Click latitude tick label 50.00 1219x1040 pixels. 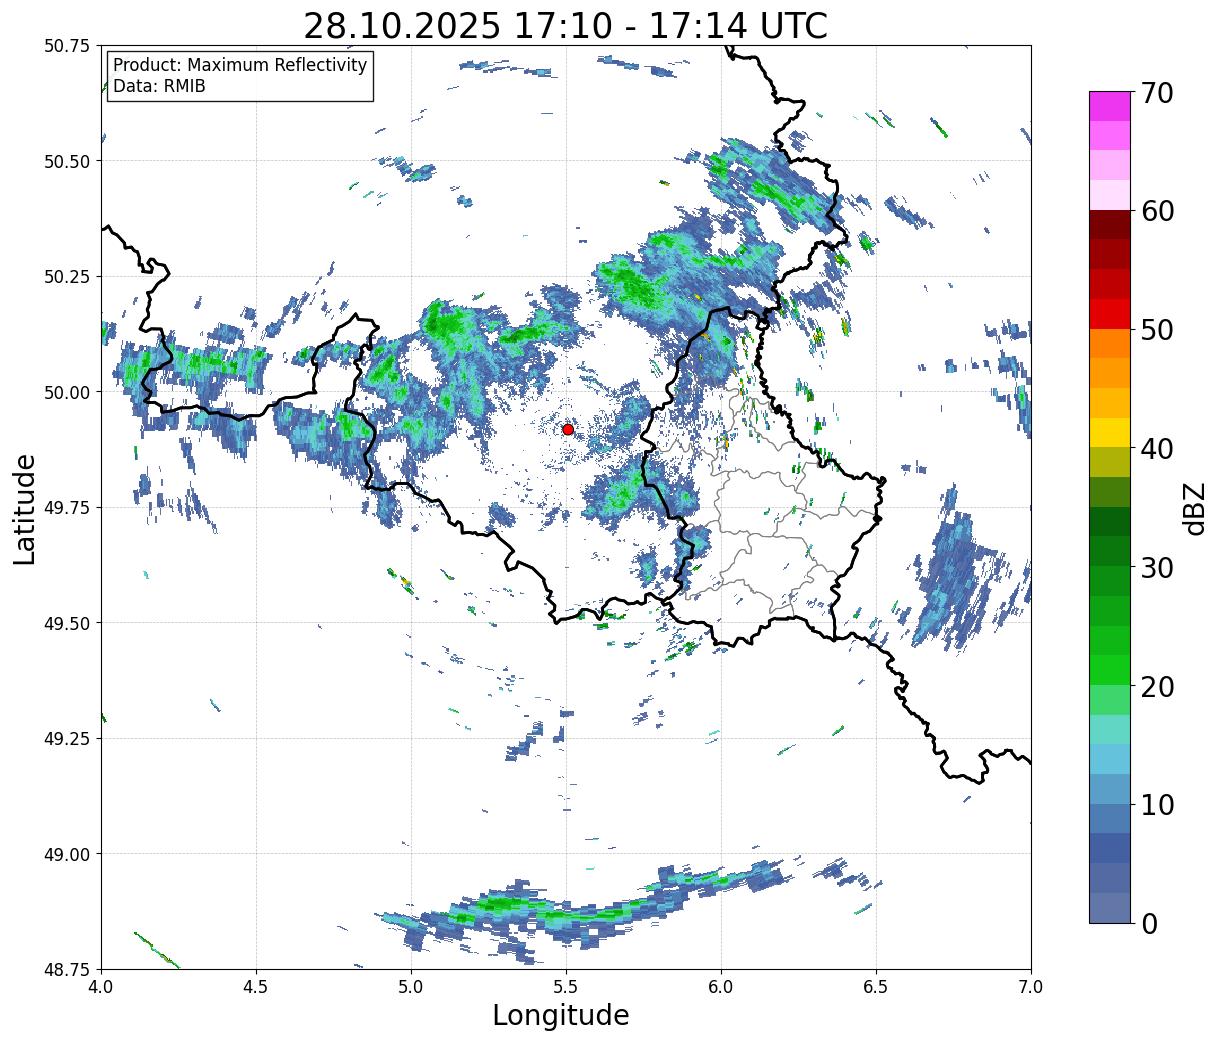click(x=68, y=392)
